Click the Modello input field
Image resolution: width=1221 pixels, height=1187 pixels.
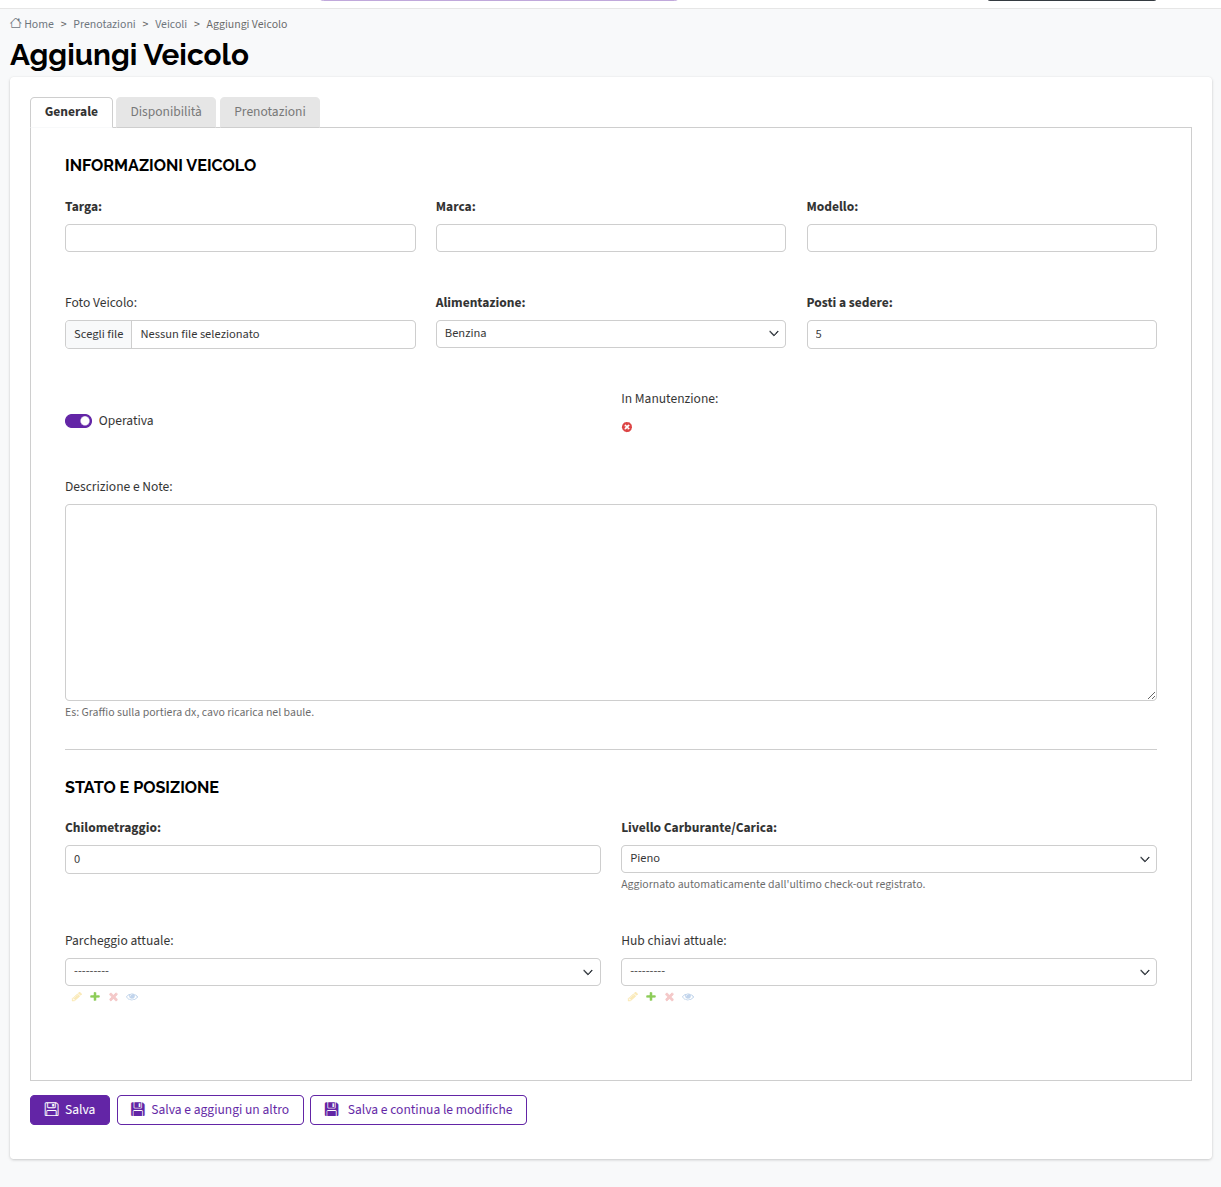tap(982, 238)
